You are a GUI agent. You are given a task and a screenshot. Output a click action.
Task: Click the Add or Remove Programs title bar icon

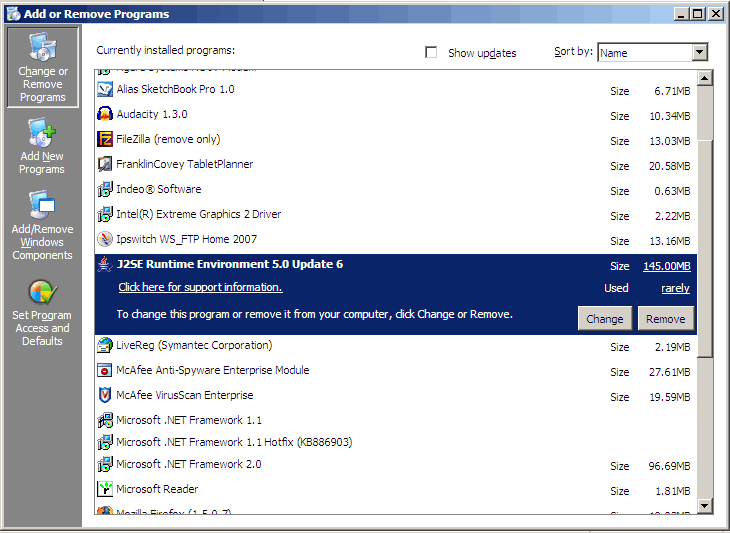(14, 14)
